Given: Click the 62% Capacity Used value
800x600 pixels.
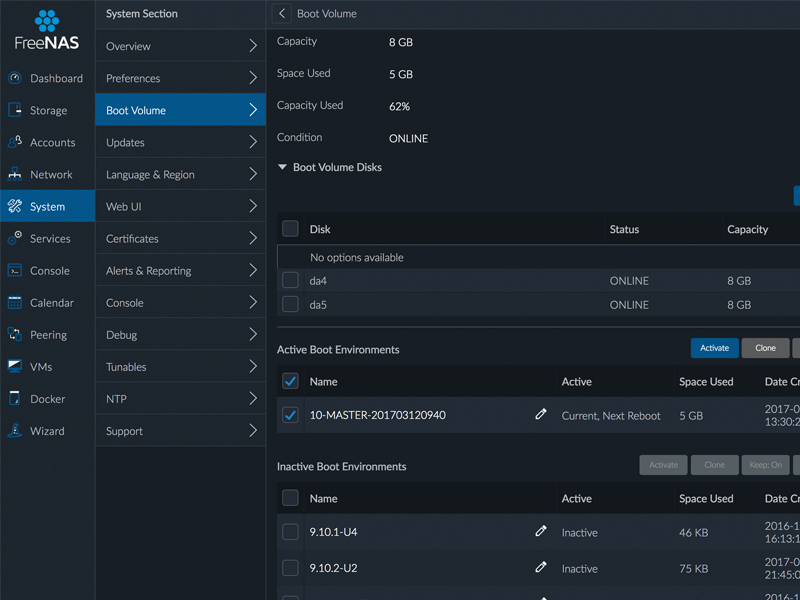Looking at the screenshot, I should [399, 106].
